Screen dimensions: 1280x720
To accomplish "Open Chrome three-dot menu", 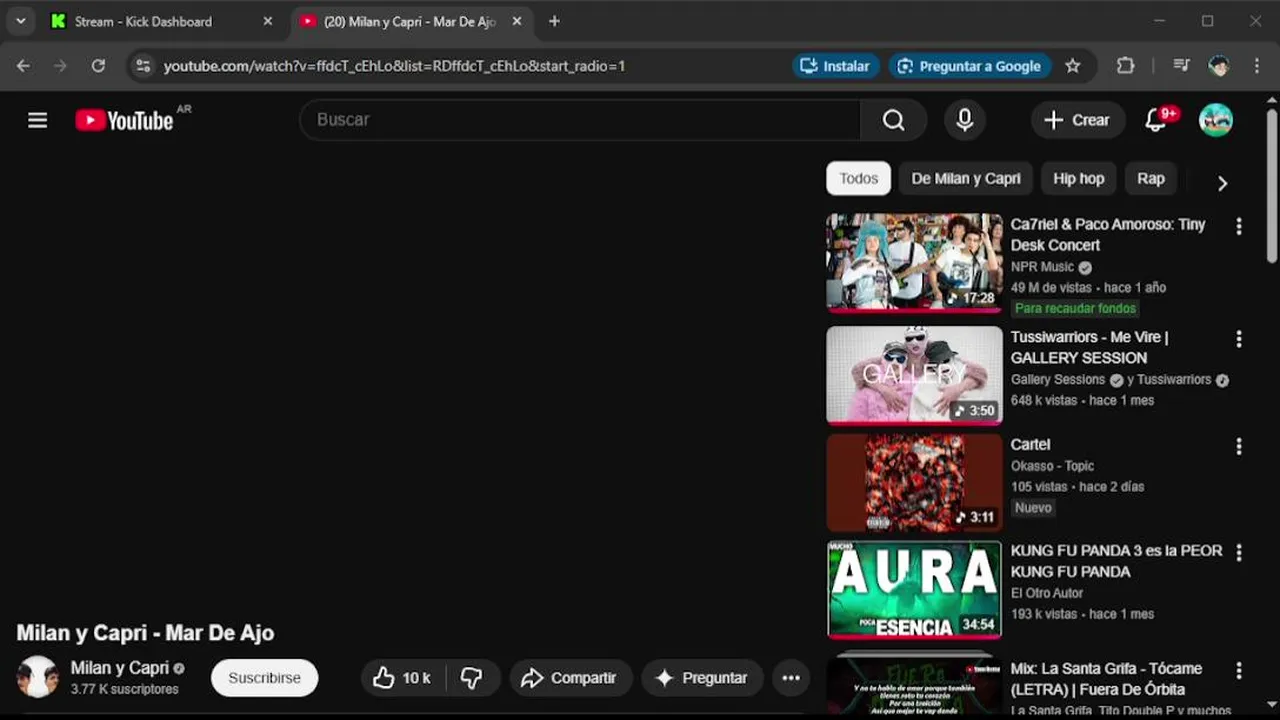I will pos(1257,66).
